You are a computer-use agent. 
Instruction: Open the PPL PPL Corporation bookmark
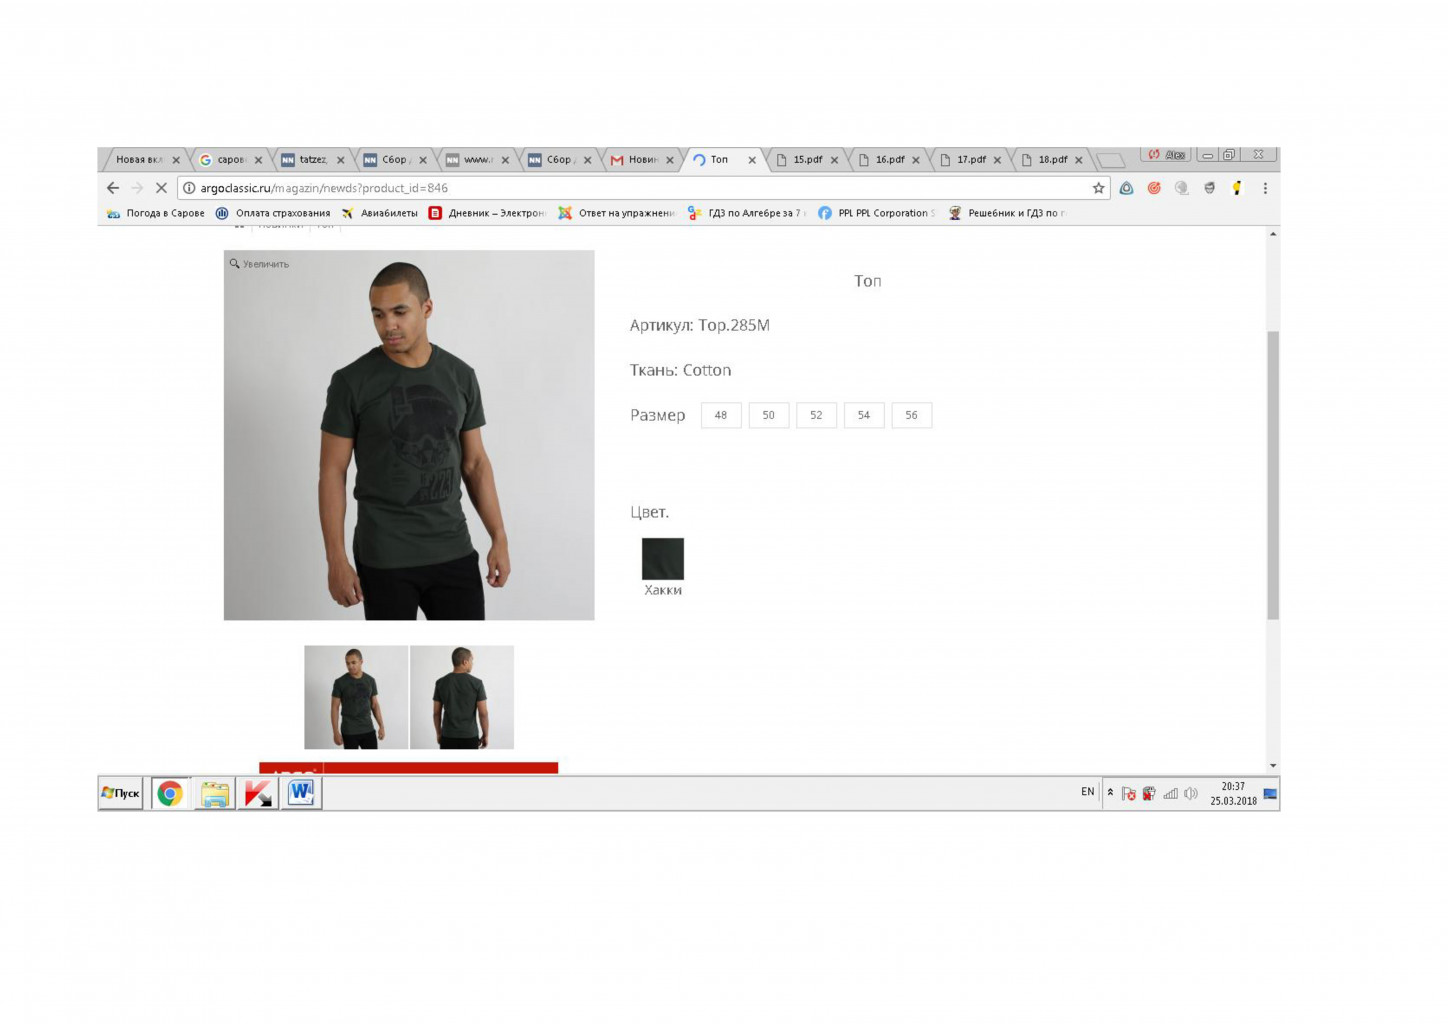coord(876,213)
